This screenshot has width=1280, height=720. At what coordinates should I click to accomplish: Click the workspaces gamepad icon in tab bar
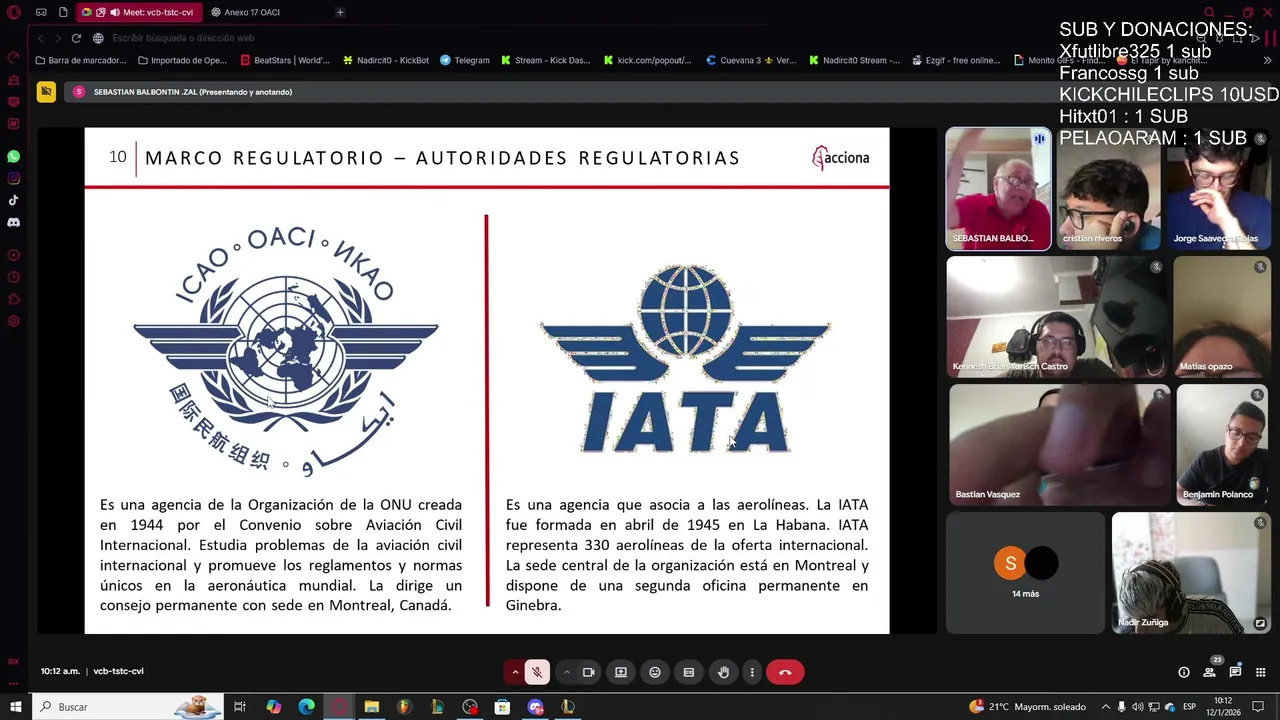41,12
